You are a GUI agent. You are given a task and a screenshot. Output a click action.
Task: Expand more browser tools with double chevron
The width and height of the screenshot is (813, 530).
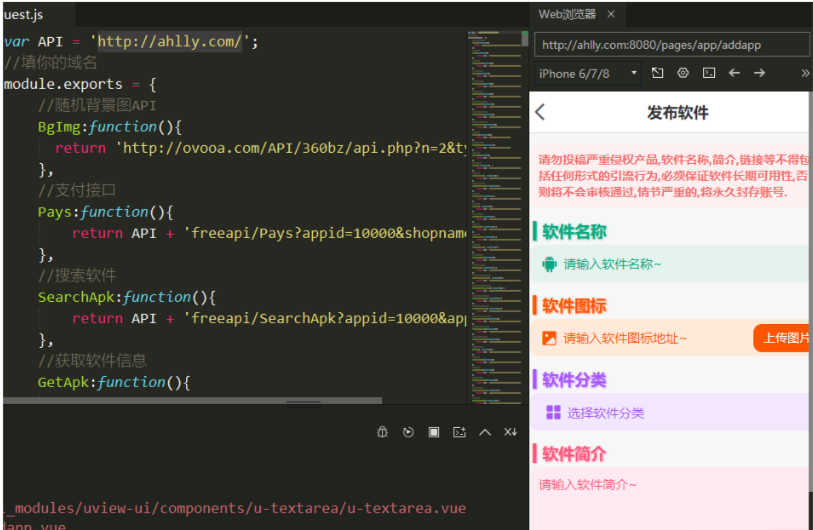pos(805,73)
